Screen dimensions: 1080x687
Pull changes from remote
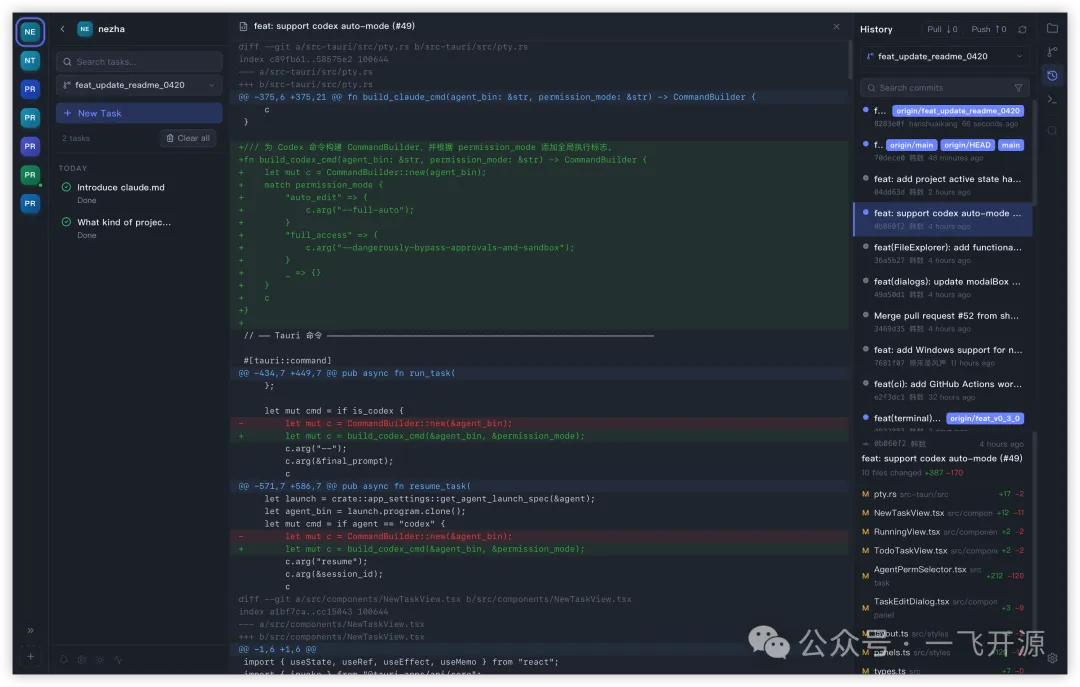coord(942,29)
